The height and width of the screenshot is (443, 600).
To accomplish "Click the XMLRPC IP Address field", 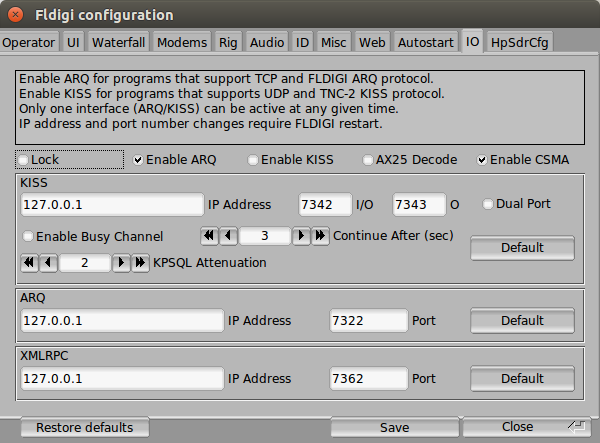I will pos(122,379).
